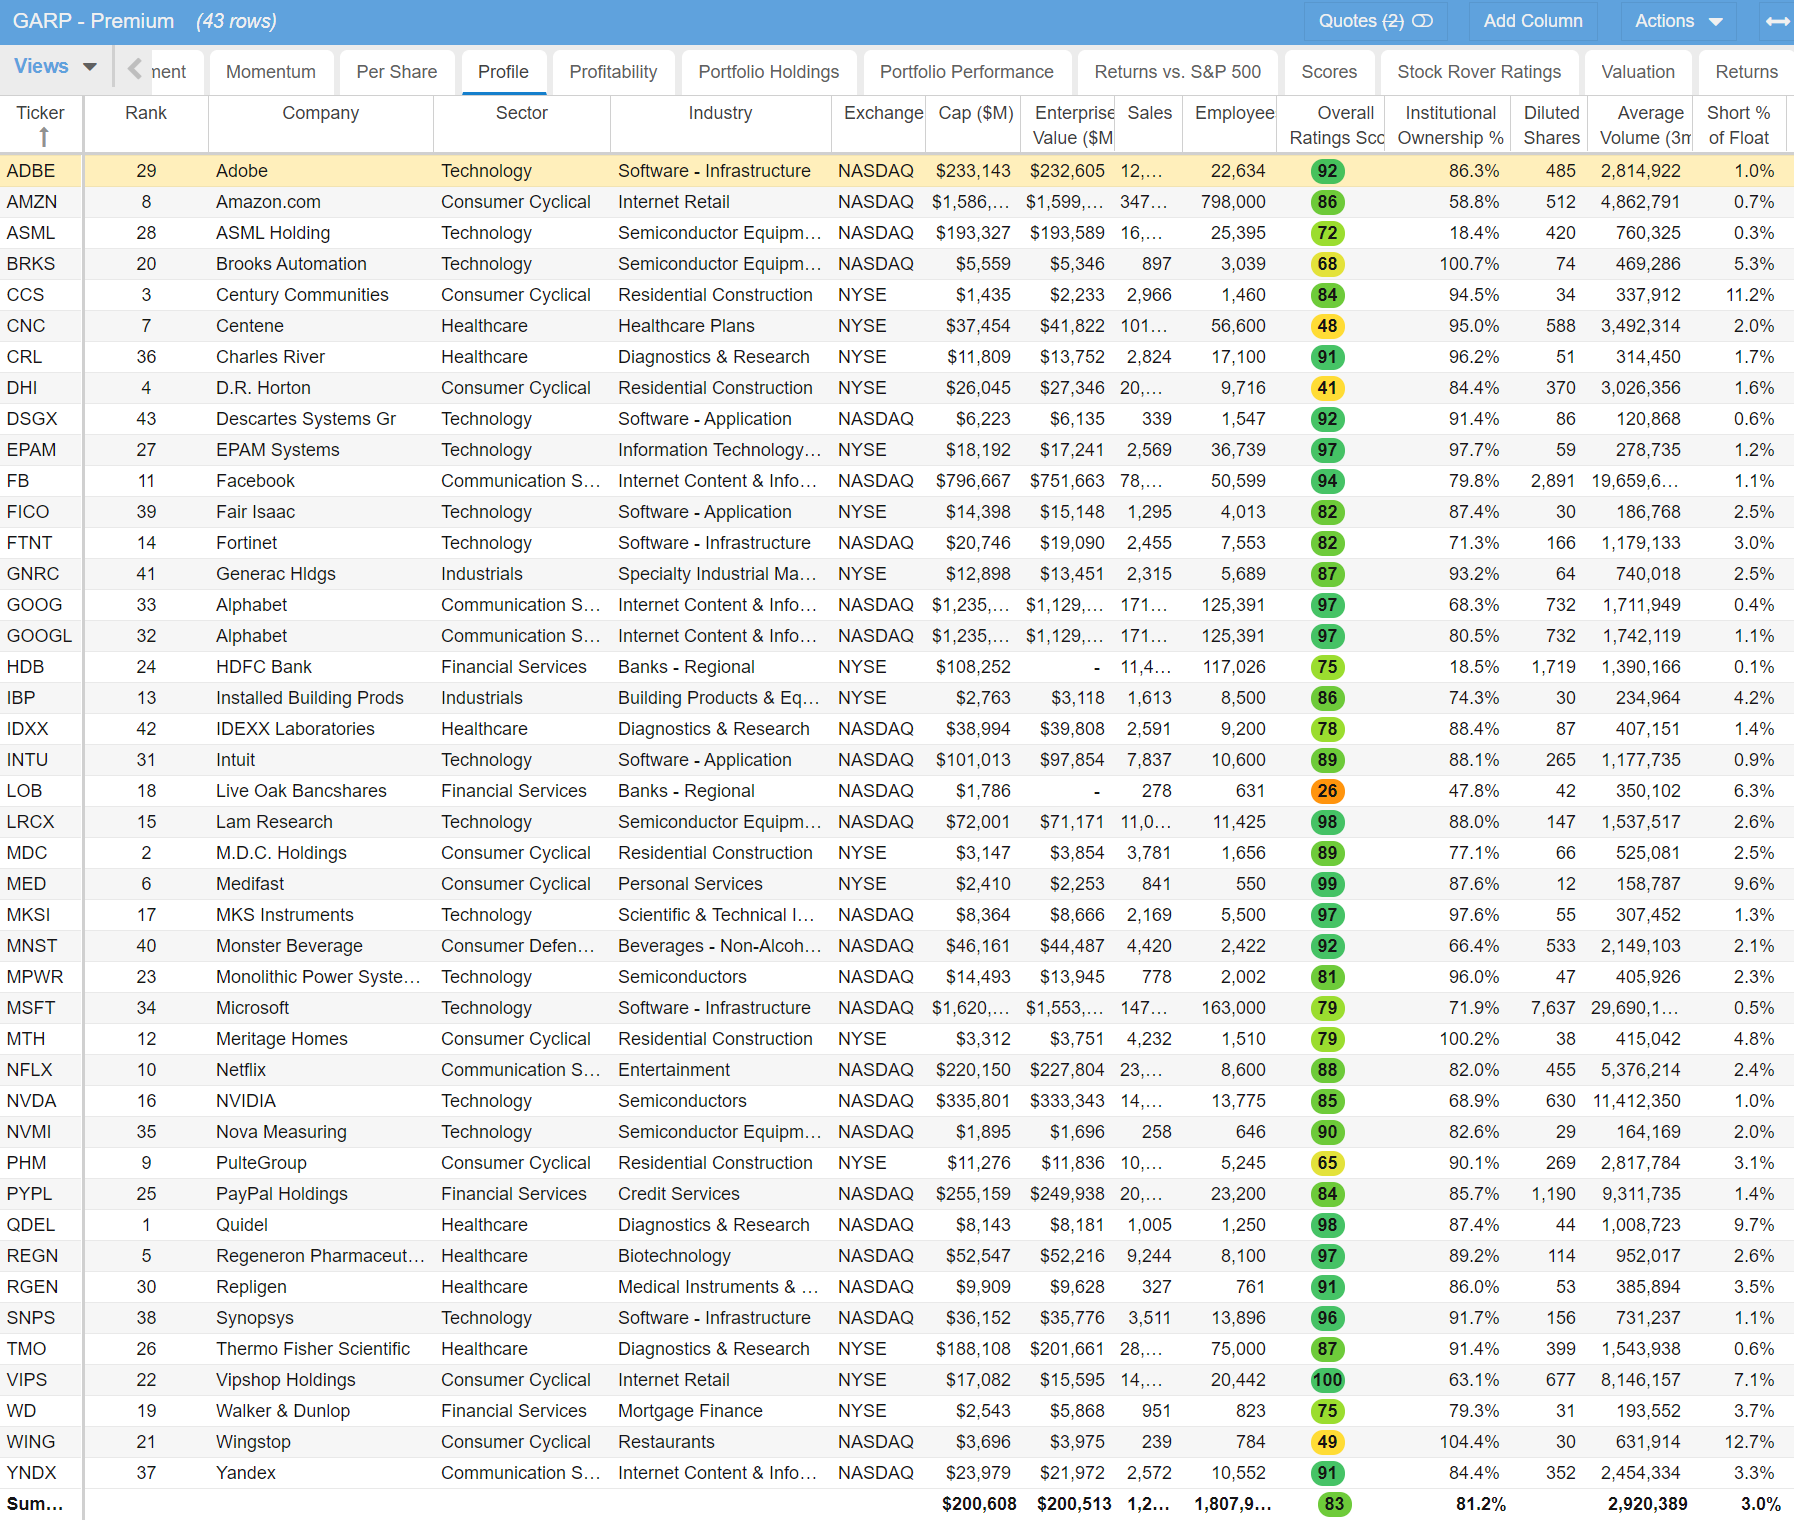Select the Profile tab
Viewport: 1794px width, 1520px height.
(x=503, y=72)
